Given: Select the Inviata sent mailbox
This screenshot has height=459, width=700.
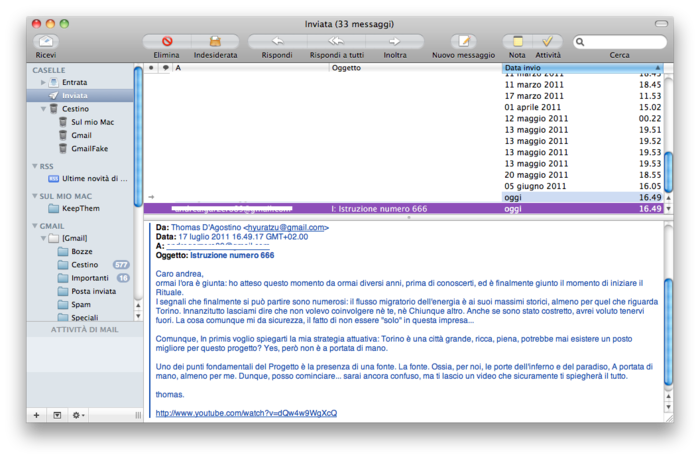Looking at the screenshot, I should (80, 95).
